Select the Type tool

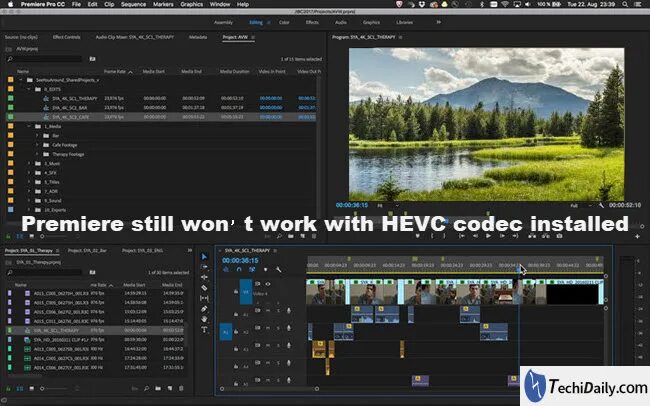point(204,330)
